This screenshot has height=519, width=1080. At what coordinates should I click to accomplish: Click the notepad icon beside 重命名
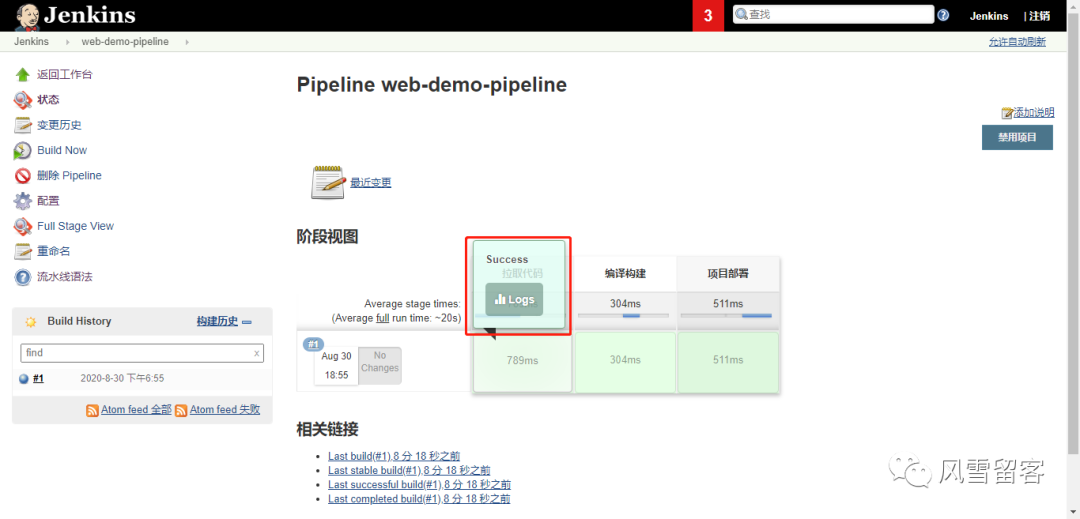tap(23, 251)
